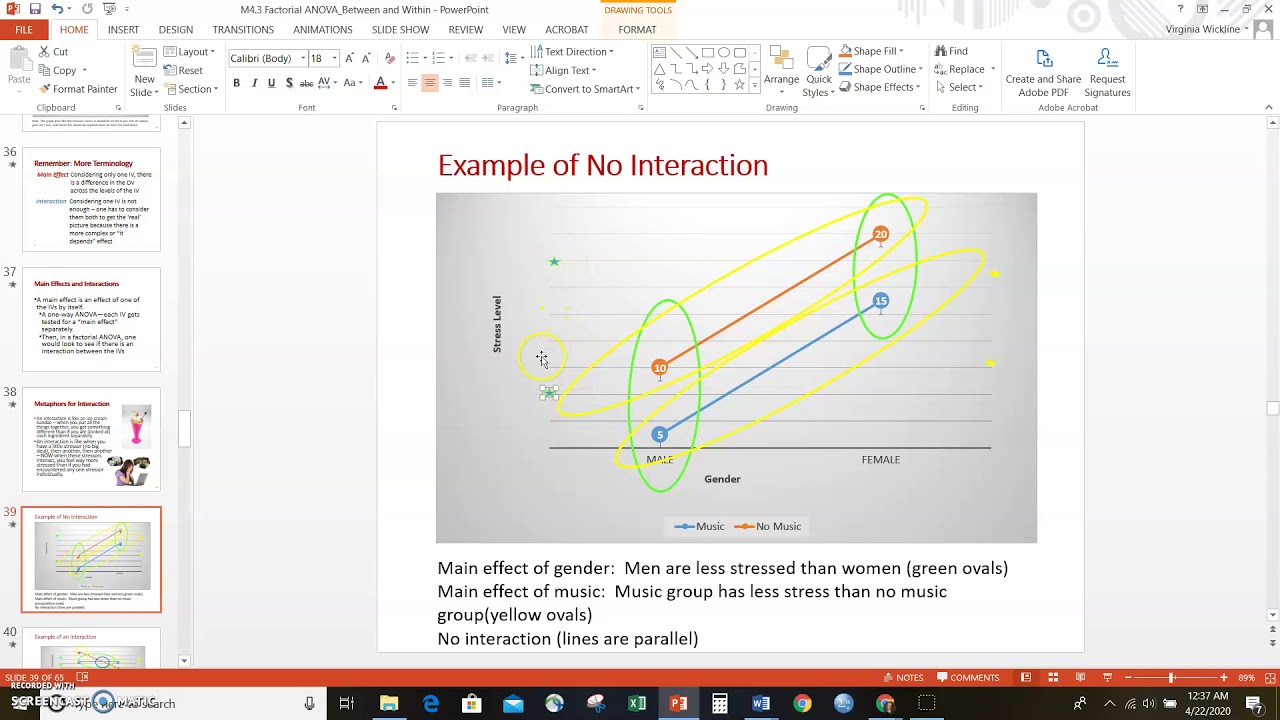
Task: Open Quick Styles gallery
Action: click(x=819, y=72)
